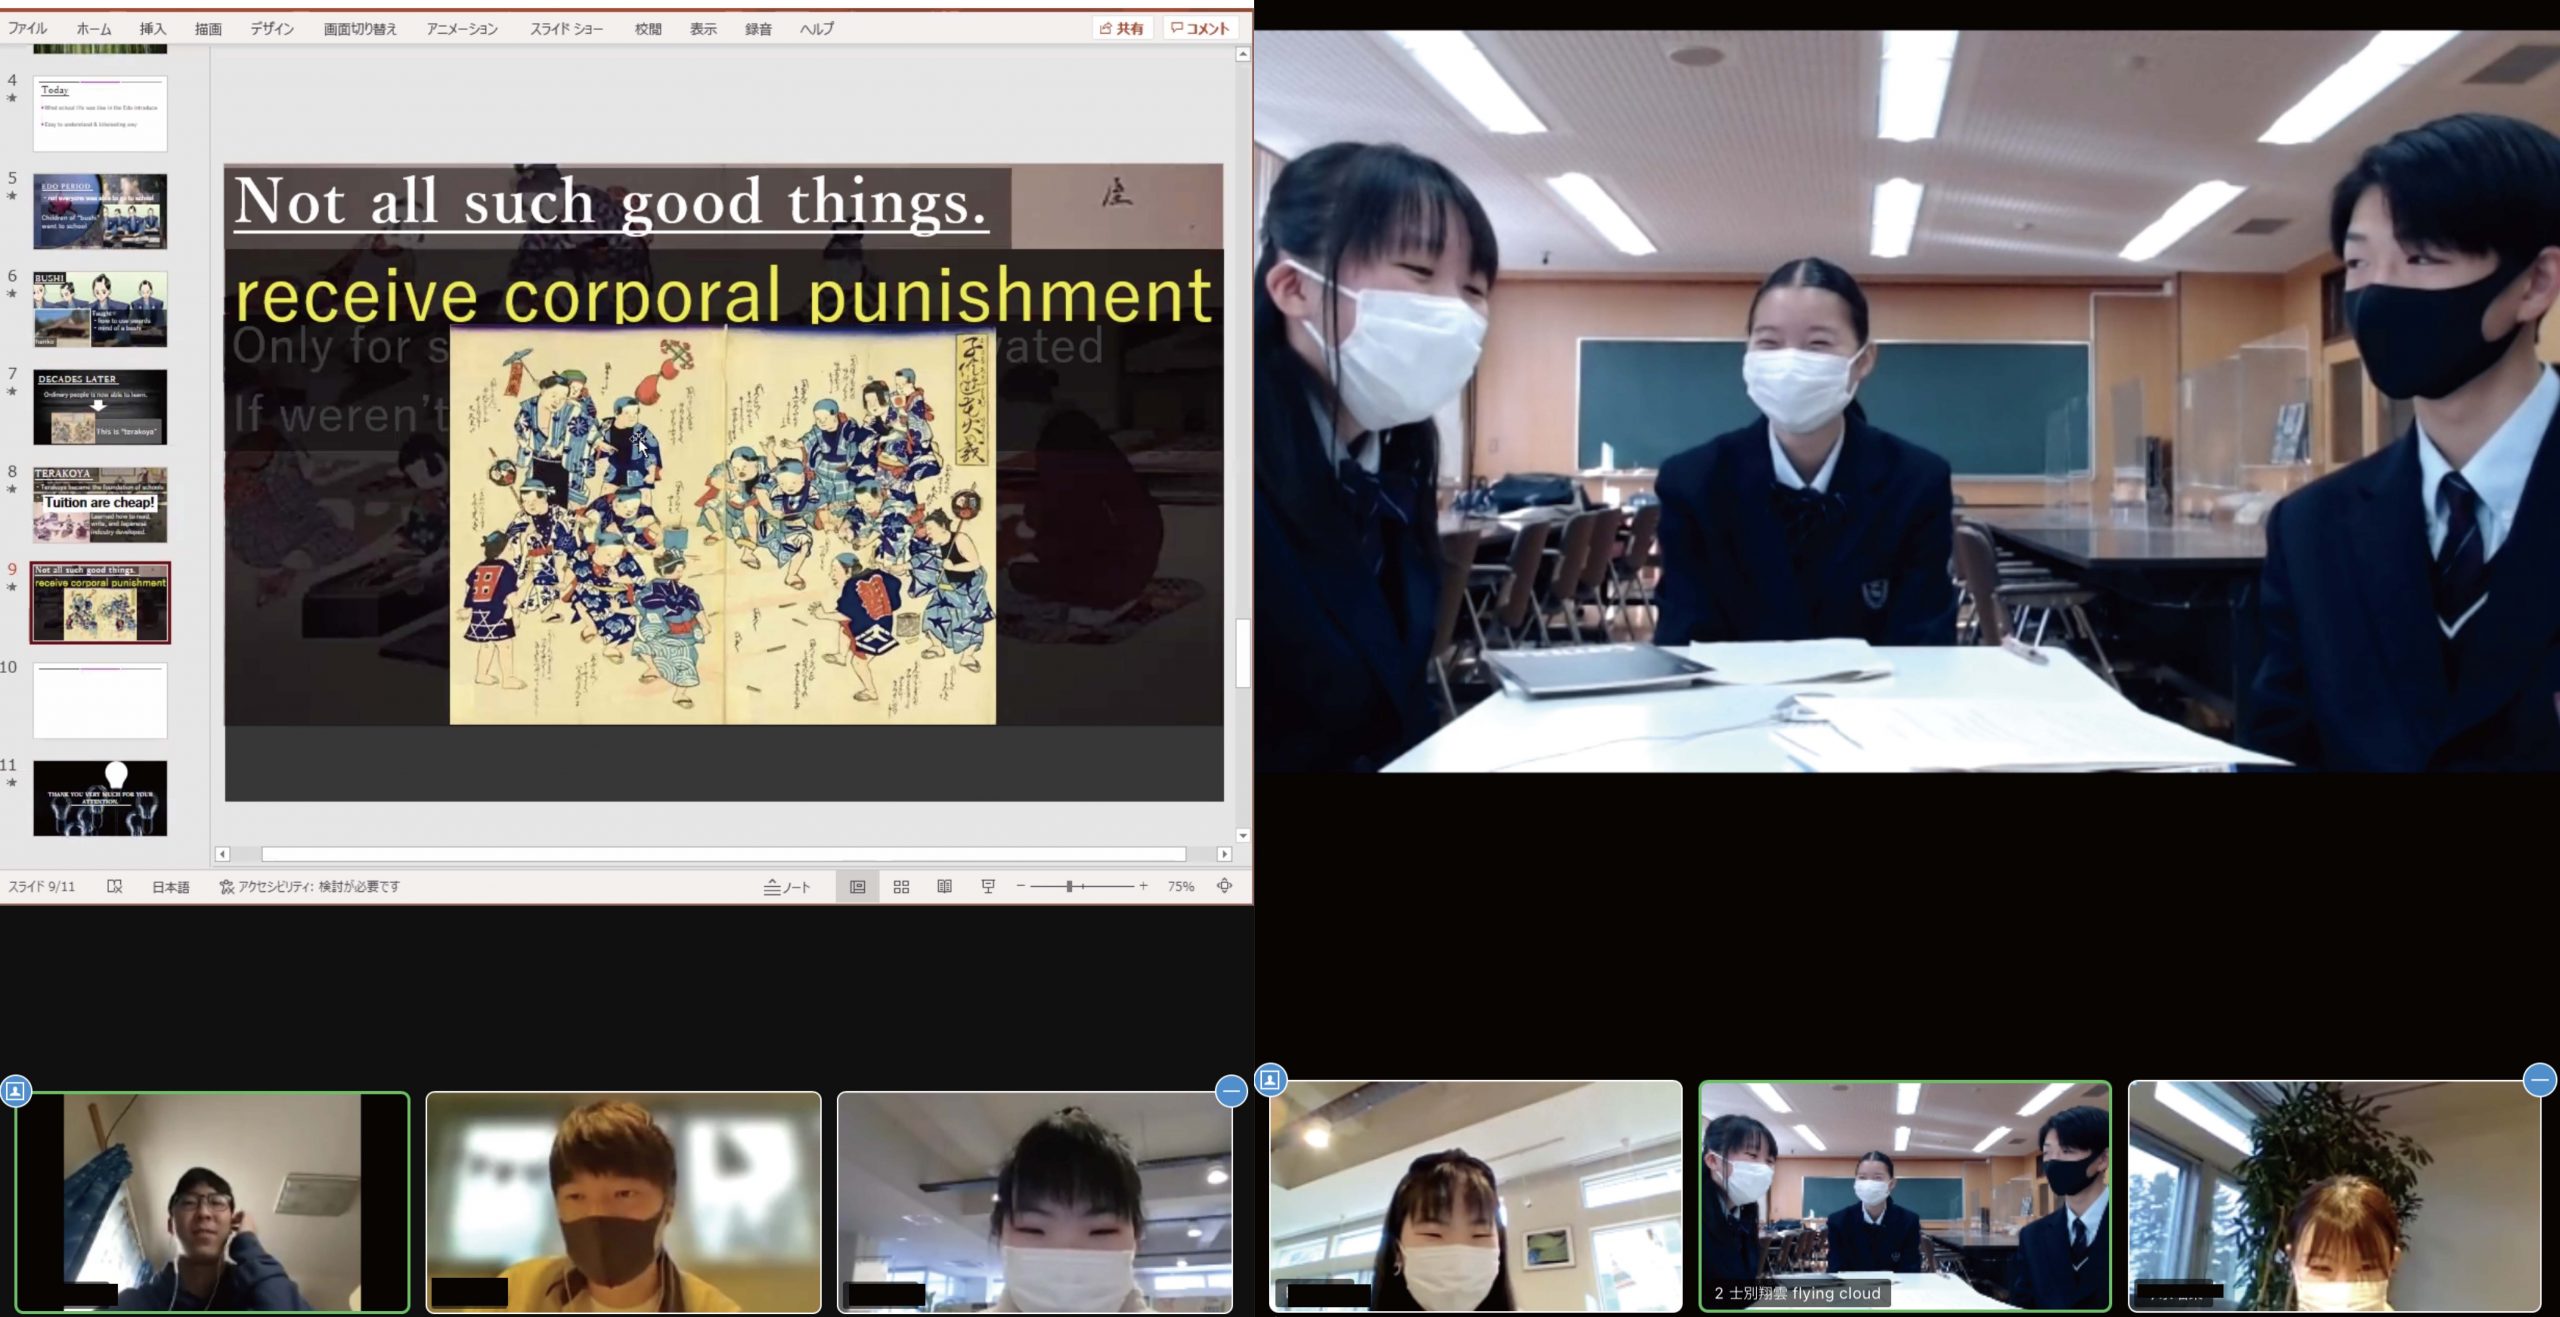Start slide show from status bar icon
The height and width of the screenshot is (1317, 2560).
pos(988,886)
